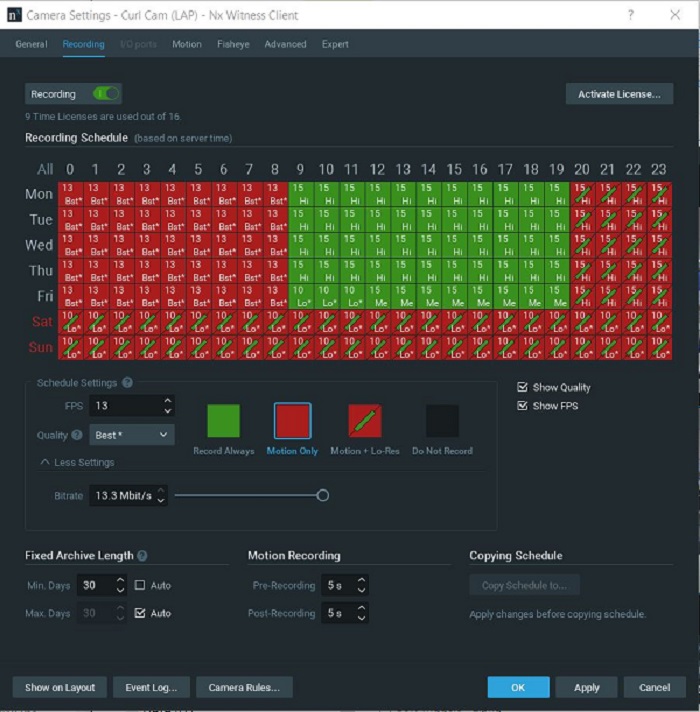Open the Quality dropdown showing Best
The image size is (700, 712).
(x=132, y=435)
